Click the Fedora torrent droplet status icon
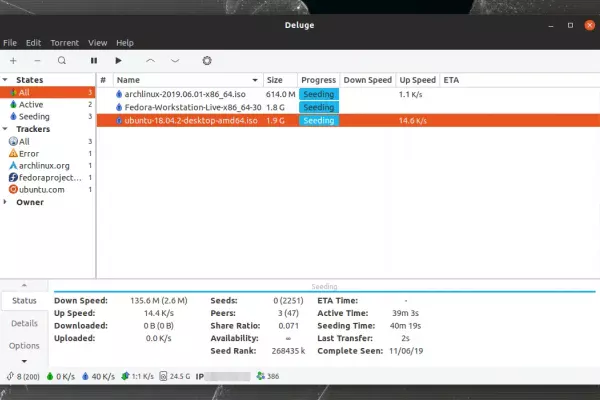 click(x=119, y=107)
